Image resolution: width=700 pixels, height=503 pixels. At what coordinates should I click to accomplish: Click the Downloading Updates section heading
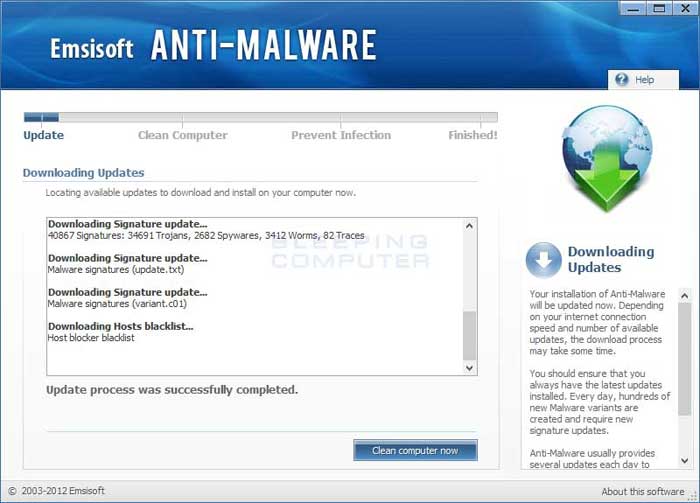tap(83, 173)
